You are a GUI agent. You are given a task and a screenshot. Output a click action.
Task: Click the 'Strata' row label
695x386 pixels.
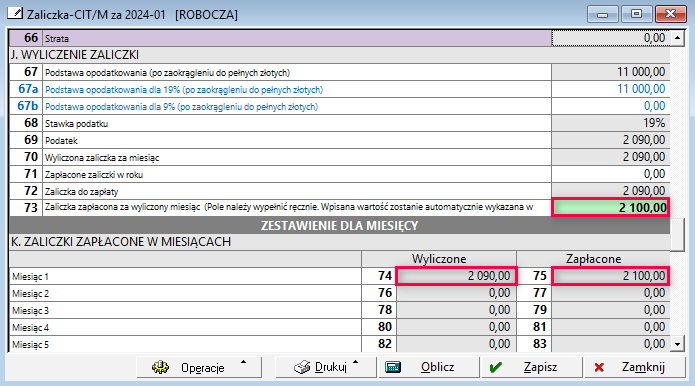pos(57,39)
